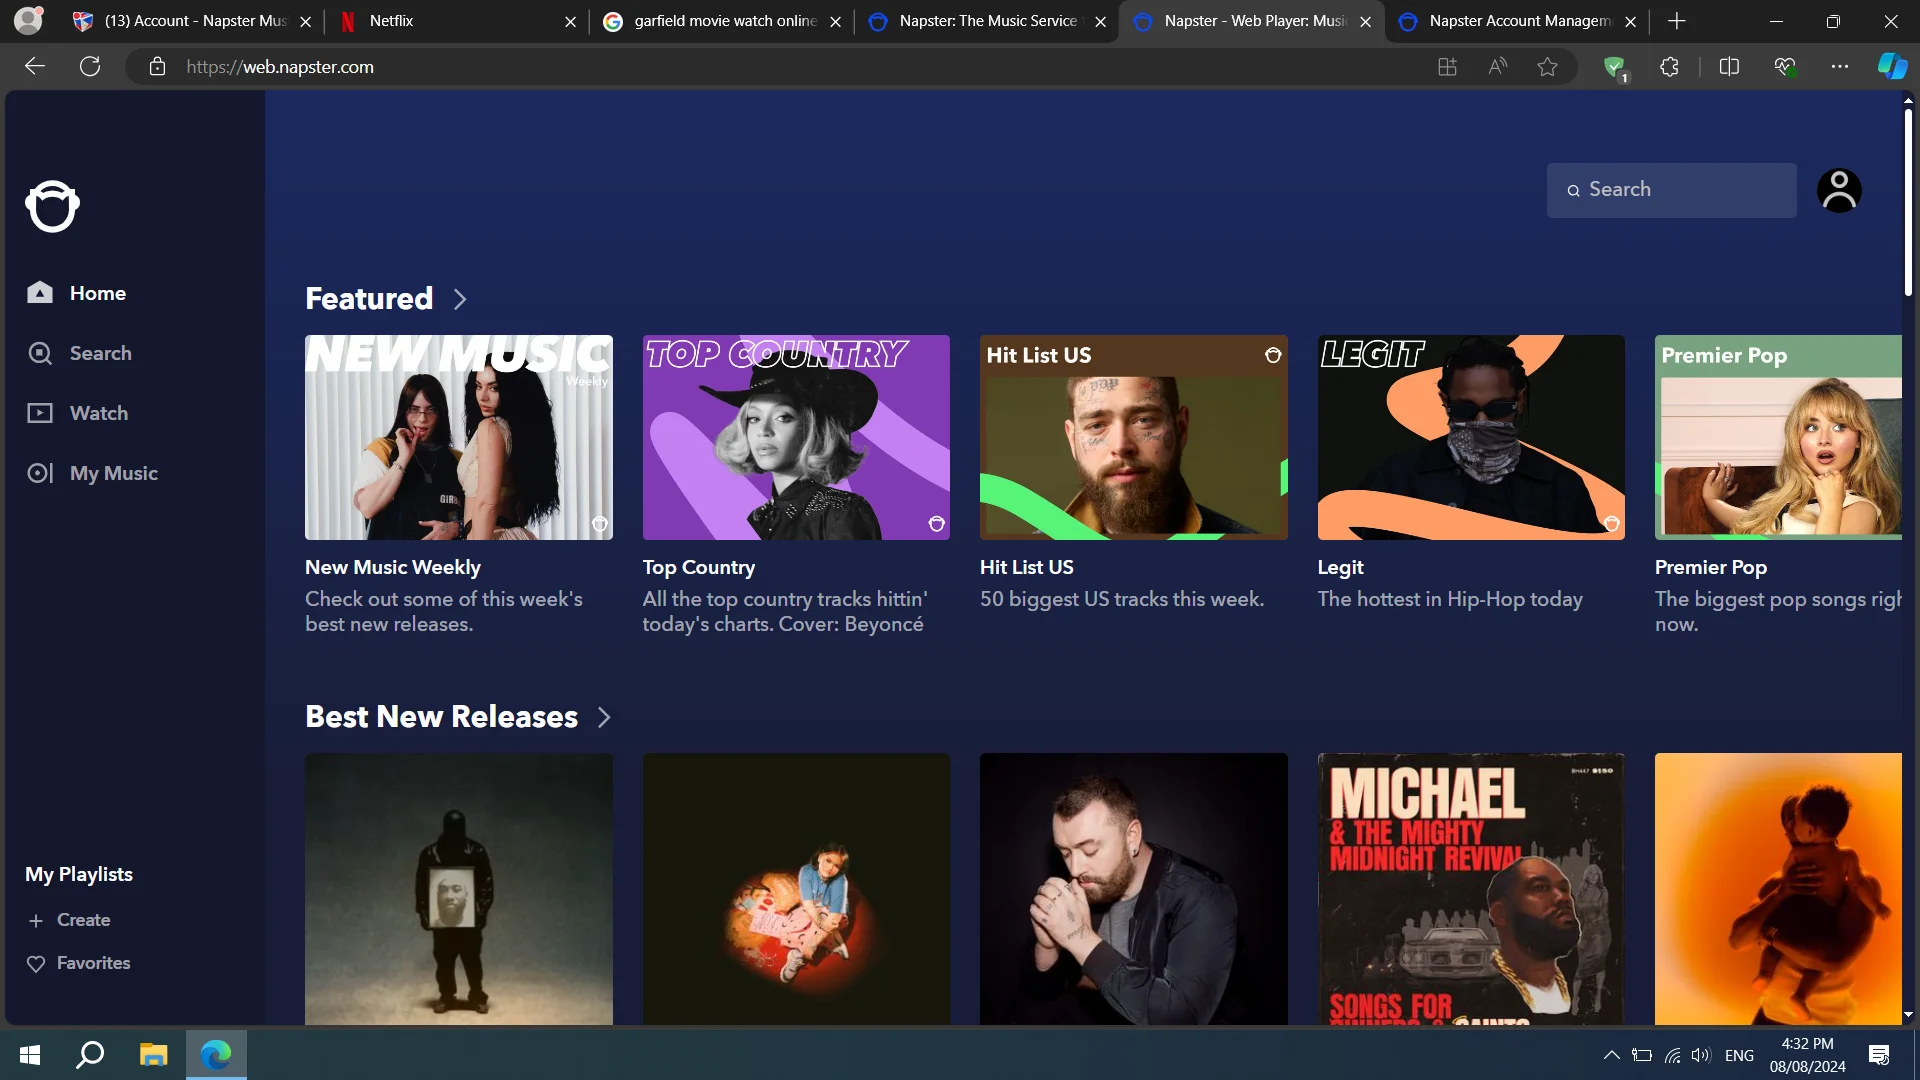The height and width of the screenshot is (1080, 1920).
Task: View site information lock icon
Action: [157, 67]
